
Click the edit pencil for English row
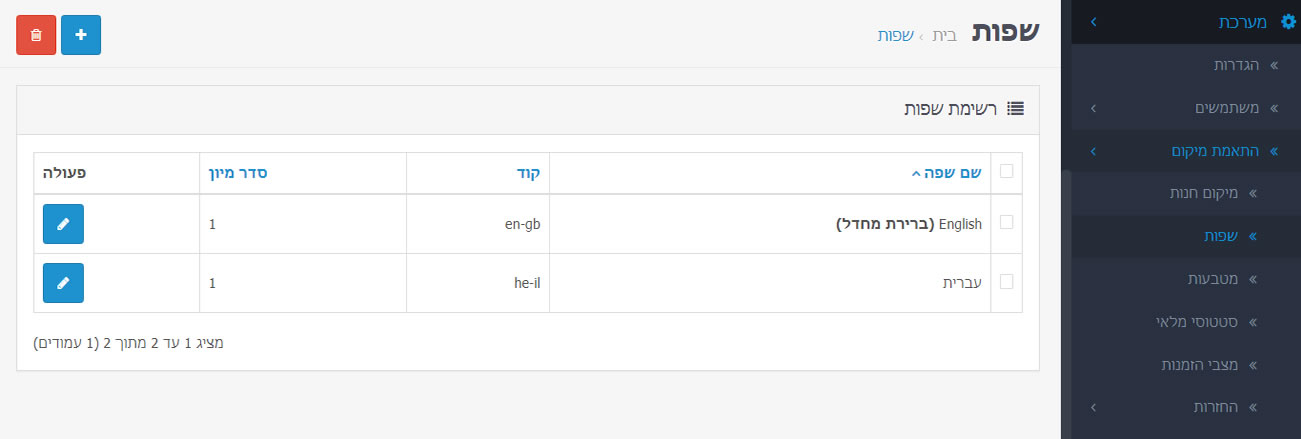(x=63, y=224)
